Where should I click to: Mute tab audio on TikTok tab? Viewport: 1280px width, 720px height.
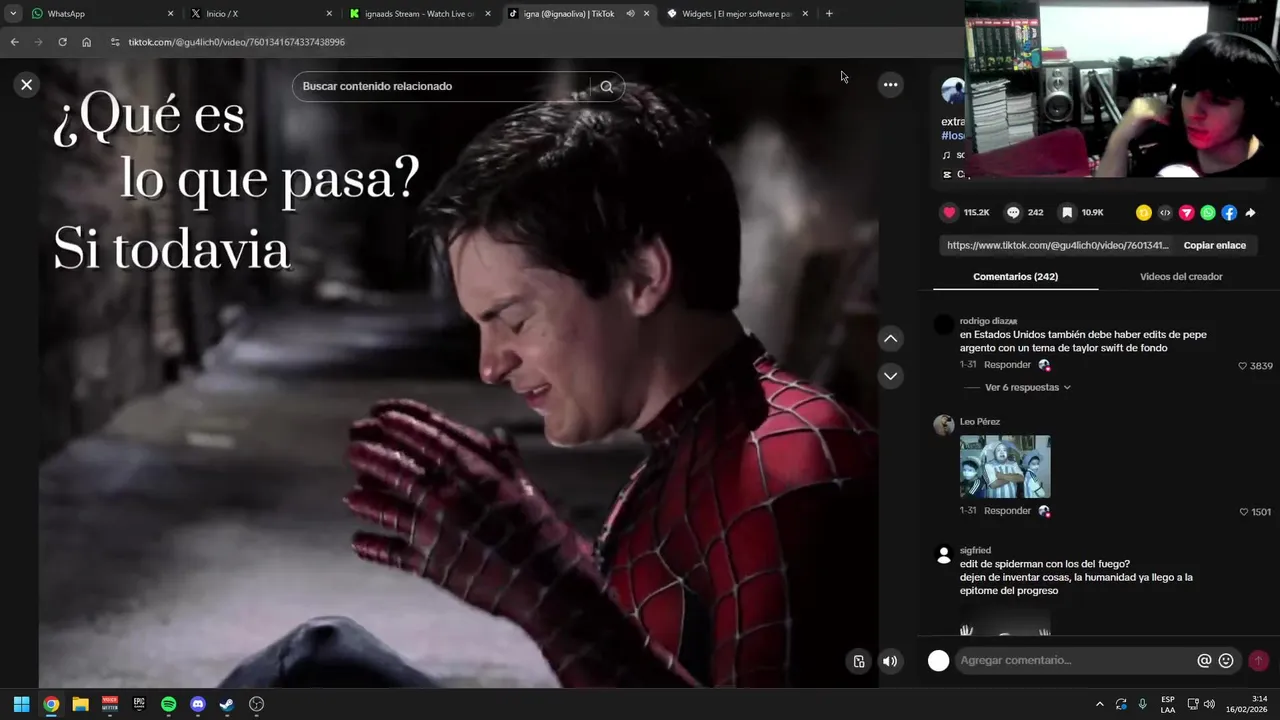(630, 14)
